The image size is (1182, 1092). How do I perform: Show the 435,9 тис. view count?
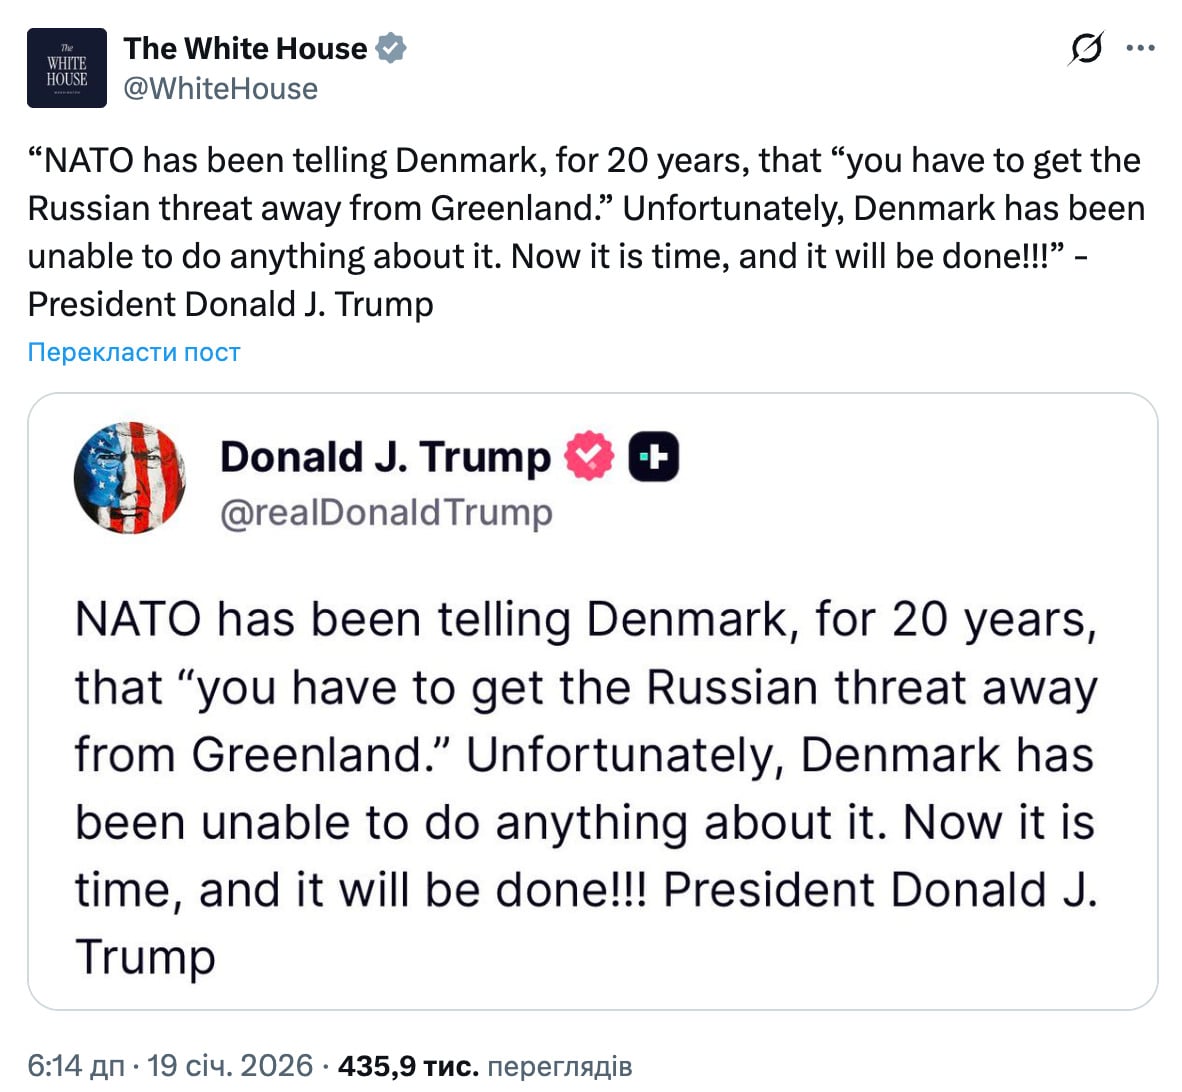pos(408,1066)
